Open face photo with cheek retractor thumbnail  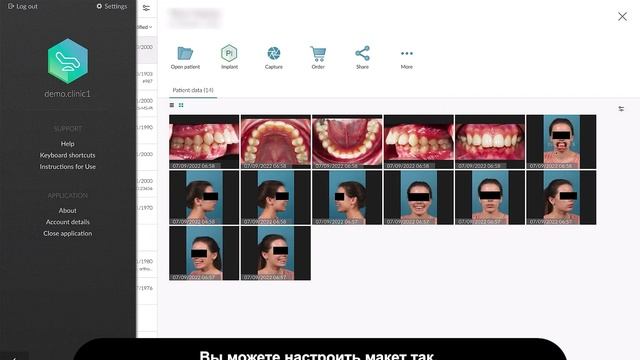click(x=561, y=142)
